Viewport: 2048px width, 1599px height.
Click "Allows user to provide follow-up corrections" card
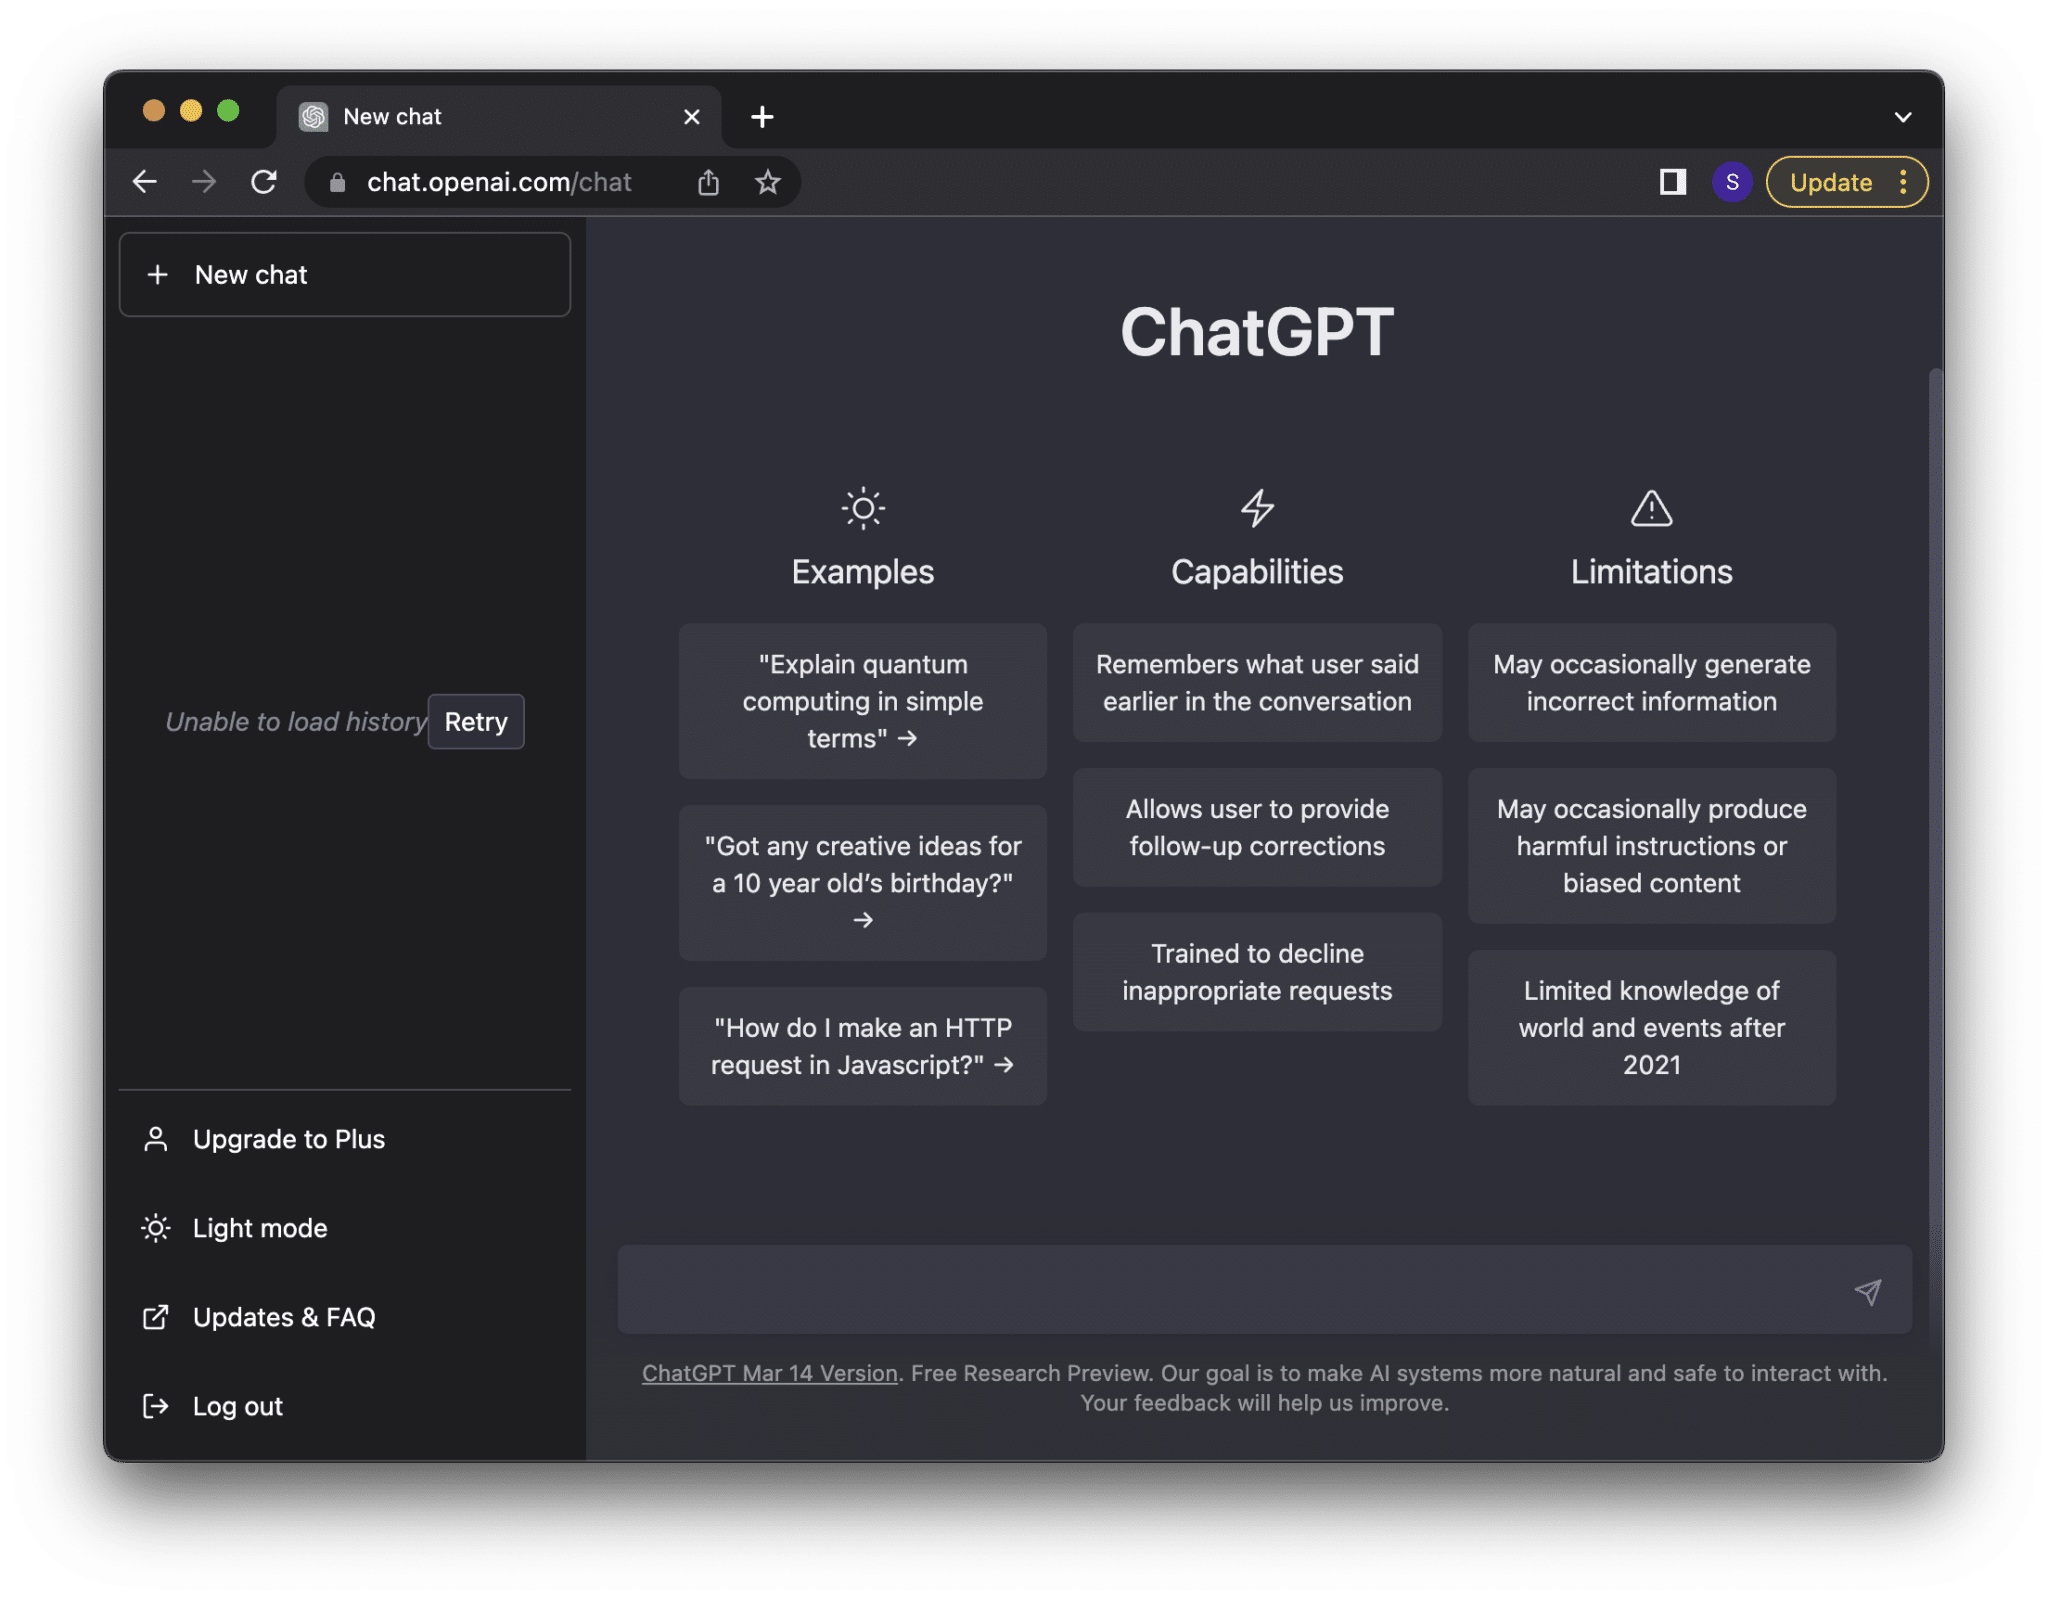tap(1257, 827)
